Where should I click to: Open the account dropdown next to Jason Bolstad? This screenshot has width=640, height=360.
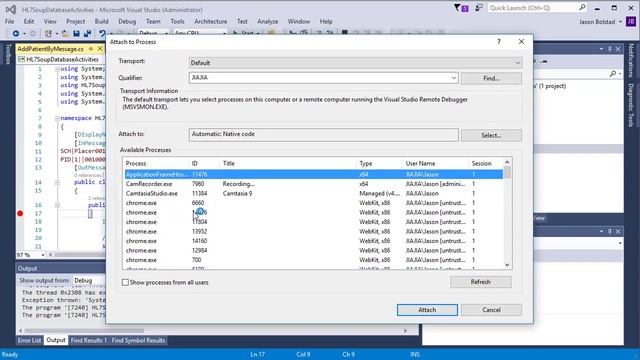coord(620,22)
